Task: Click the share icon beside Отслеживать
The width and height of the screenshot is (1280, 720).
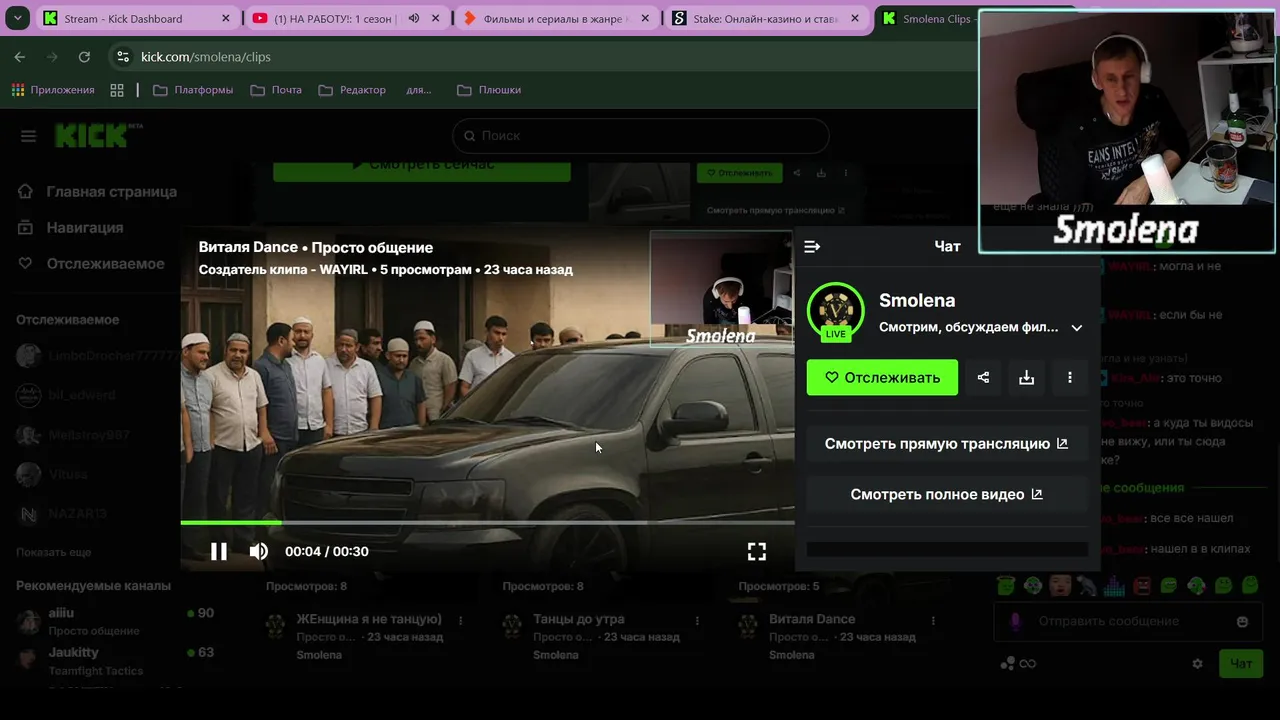Action: pyautogui.click(x=983, y=377)
